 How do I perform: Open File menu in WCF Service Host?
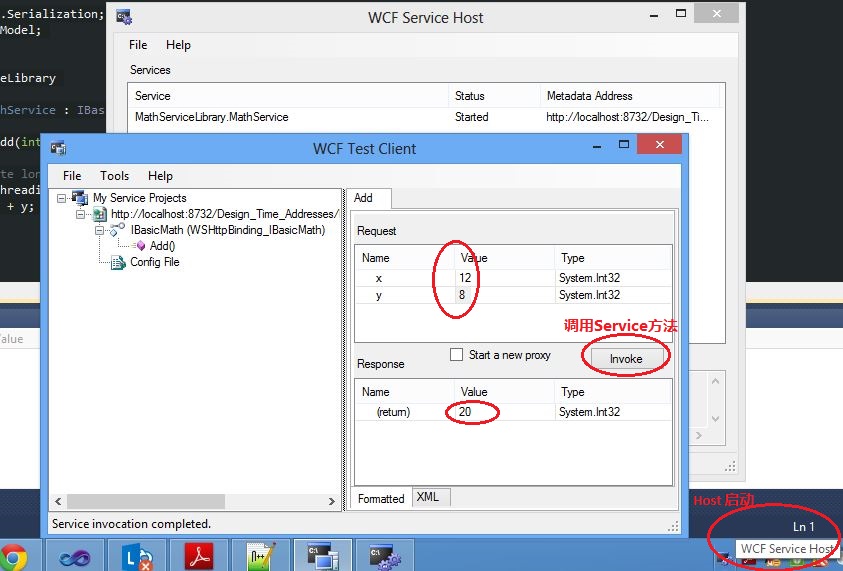coord(138,45)
